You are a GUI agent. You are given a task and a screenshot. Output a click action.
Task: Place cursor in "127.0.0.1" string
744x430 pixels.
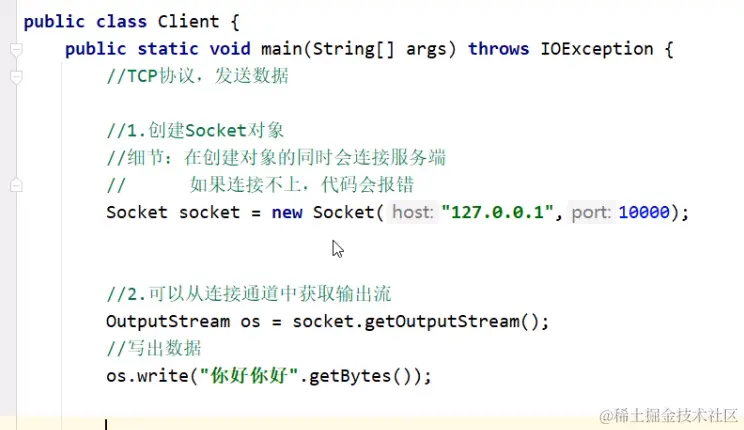(497, 212)
